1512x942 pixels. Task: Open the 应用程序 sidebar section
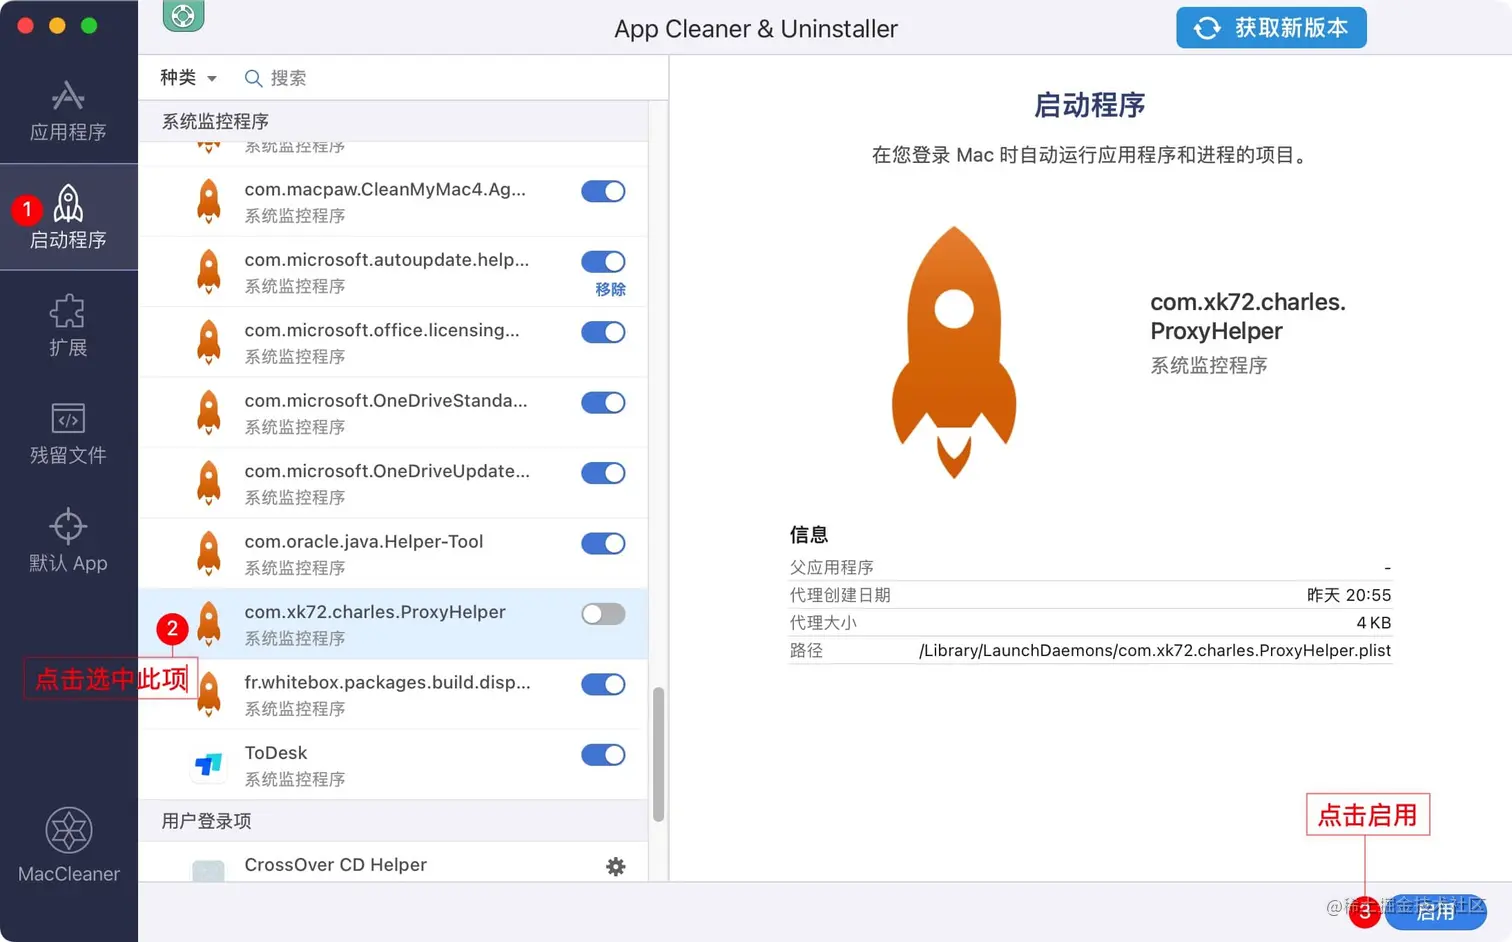click(x=68, y=111)
